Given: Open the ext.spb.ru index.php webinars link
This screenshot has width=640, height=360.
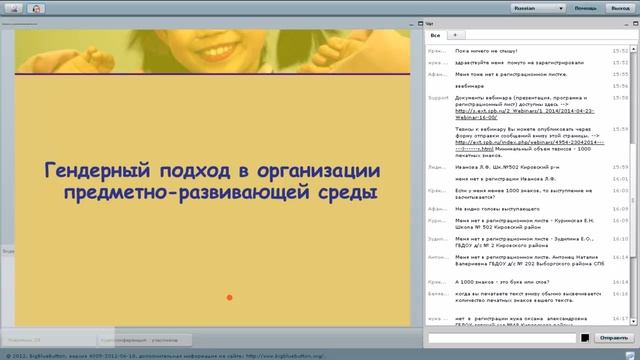Looking at the screenshot, I should pyautogui.click(x=529, y=145).
